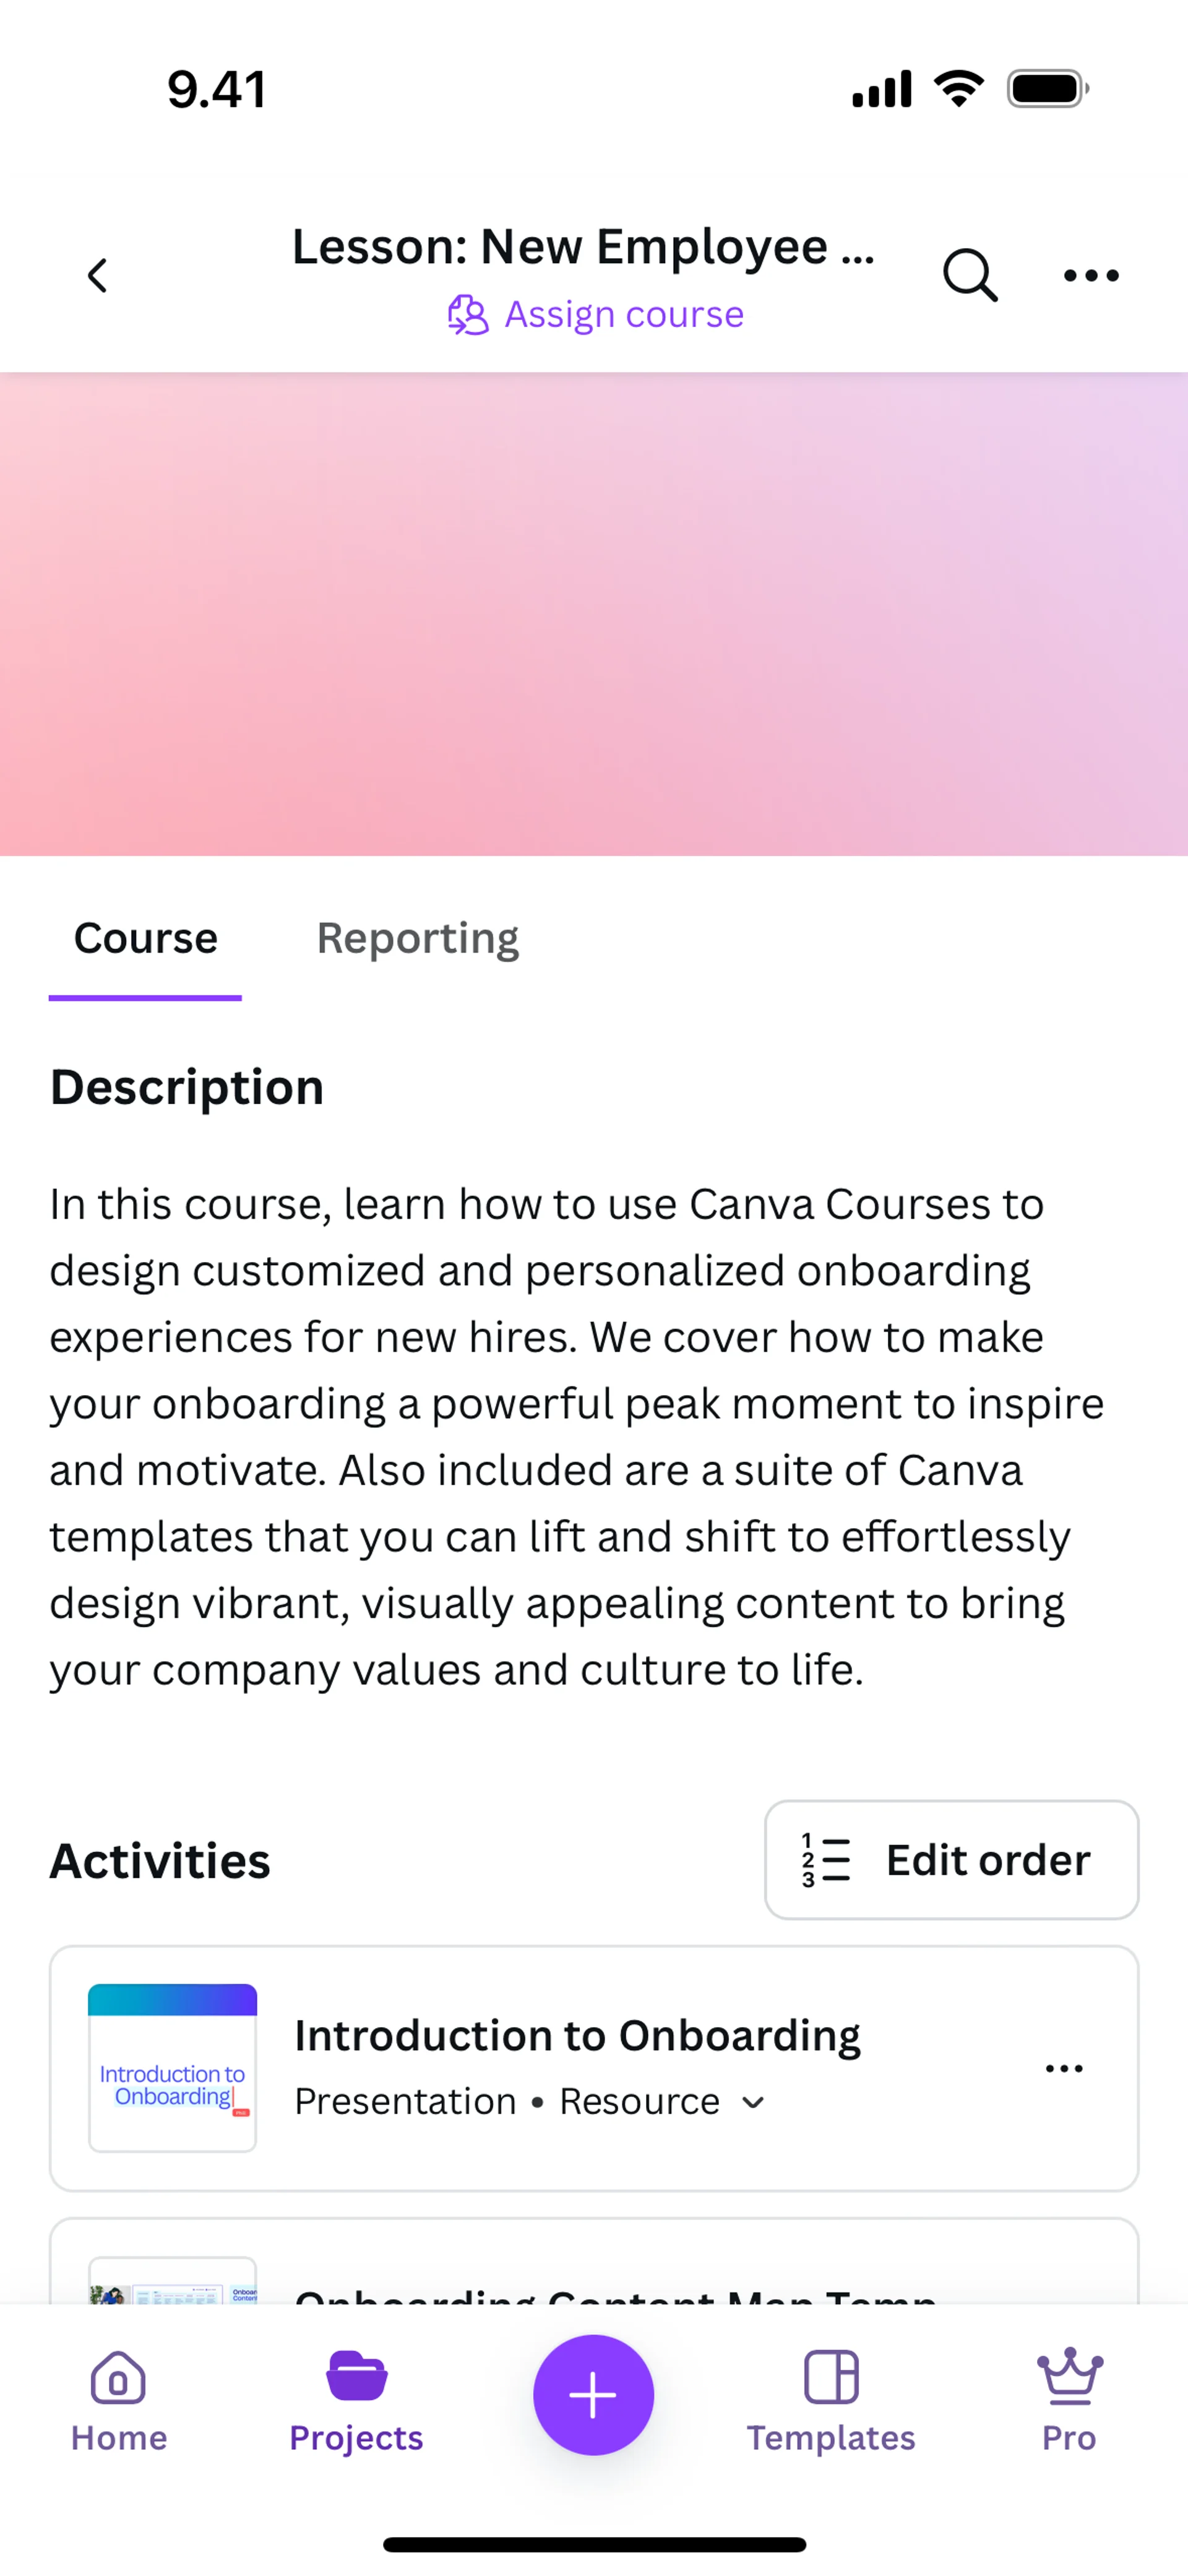This screenshot has width=1188, height=2576.
Task: Tap the purple plus create button
Action: tap(593, 2395)
